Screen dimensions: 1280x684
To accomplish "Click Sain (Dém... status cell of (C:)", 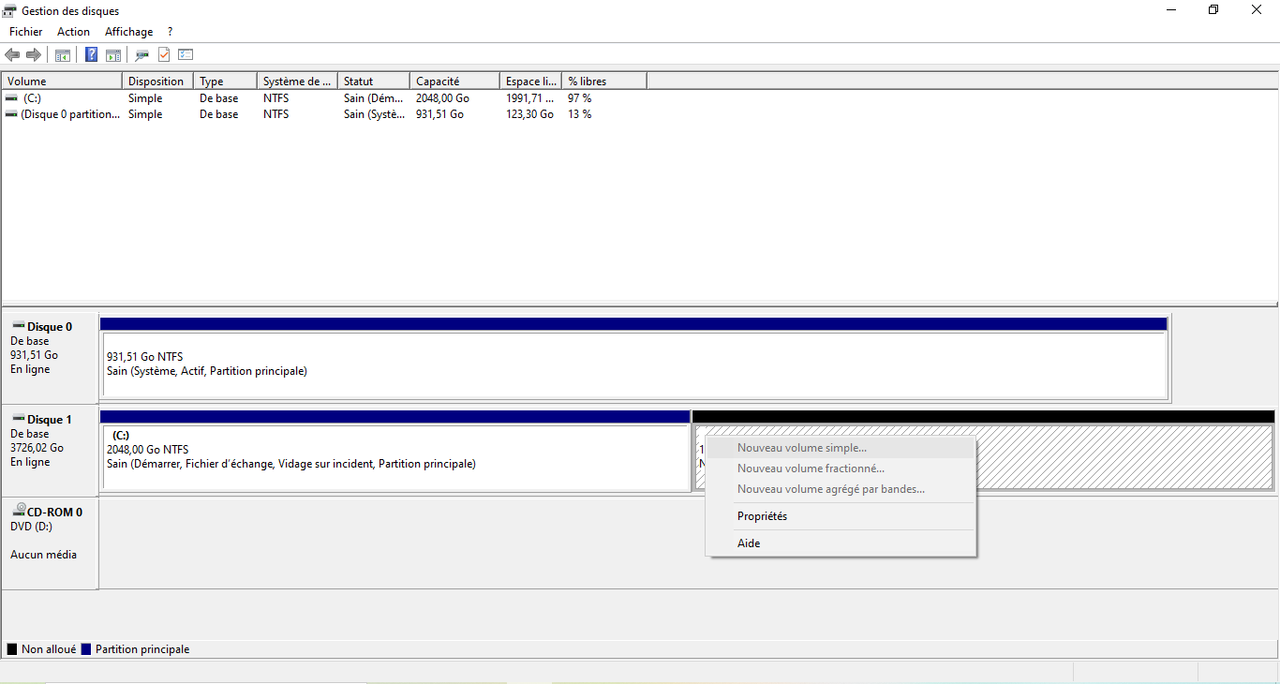I will 374,99.
